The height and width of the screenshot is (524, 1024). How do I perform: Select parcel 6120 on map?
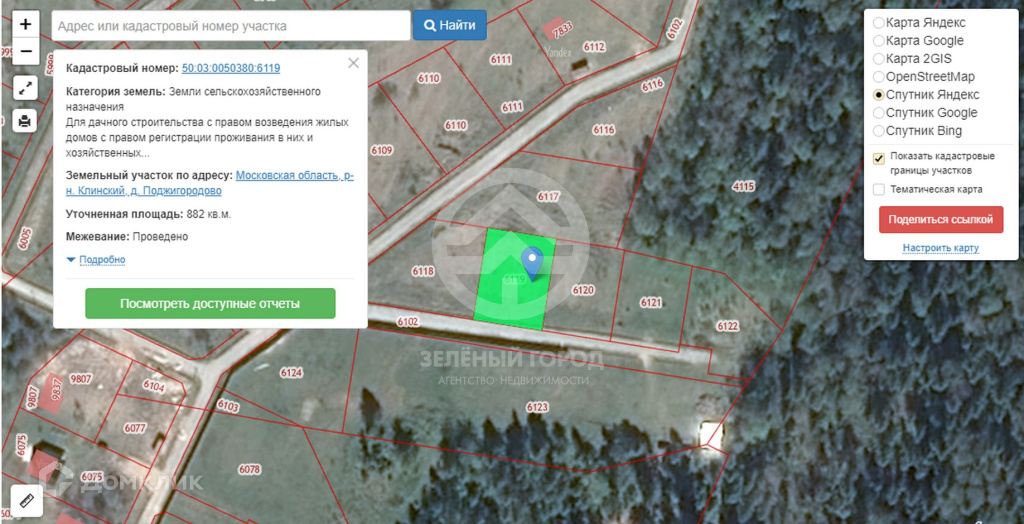coord(583,289)
